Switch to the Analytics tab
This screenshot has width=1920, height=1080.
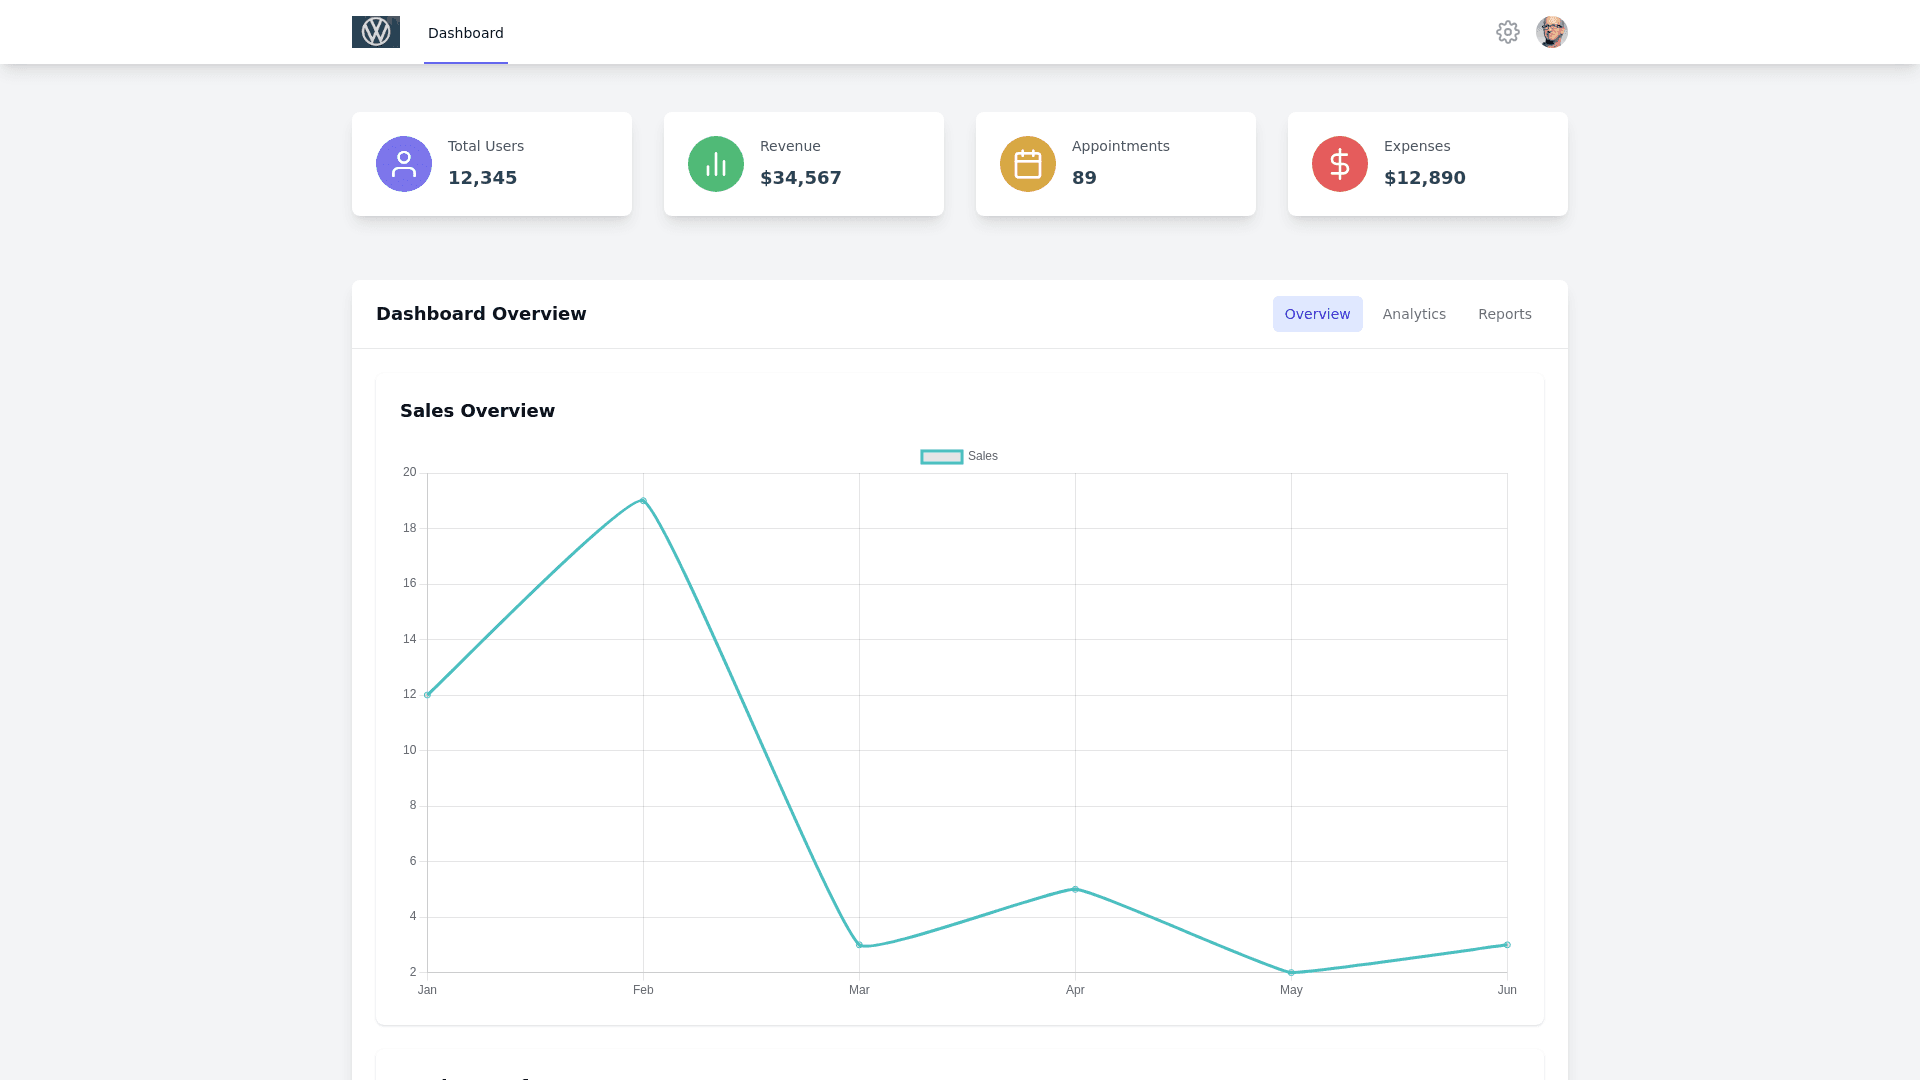coord(1413,314)
